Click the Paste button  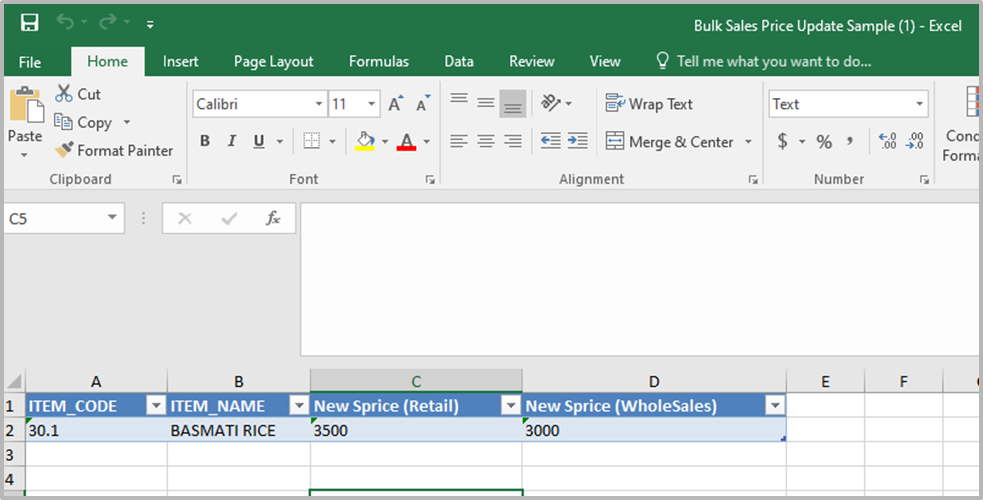pos(25,120)
